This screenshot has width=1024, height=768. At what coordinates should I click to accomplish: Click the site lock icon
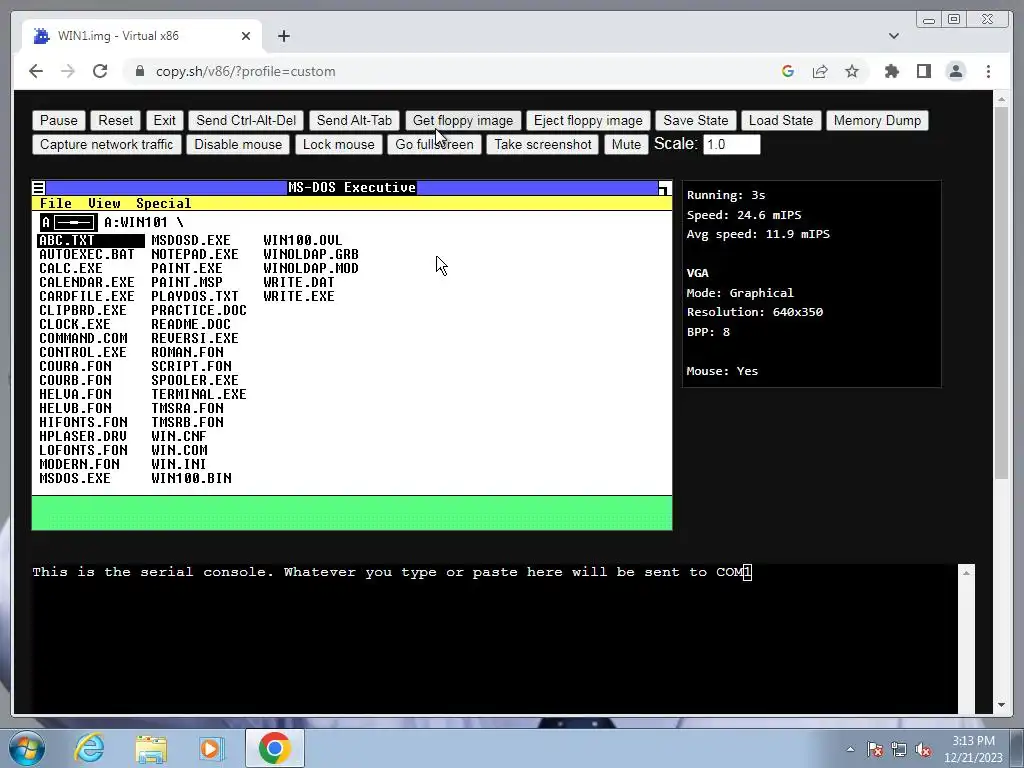click(140, 71)
